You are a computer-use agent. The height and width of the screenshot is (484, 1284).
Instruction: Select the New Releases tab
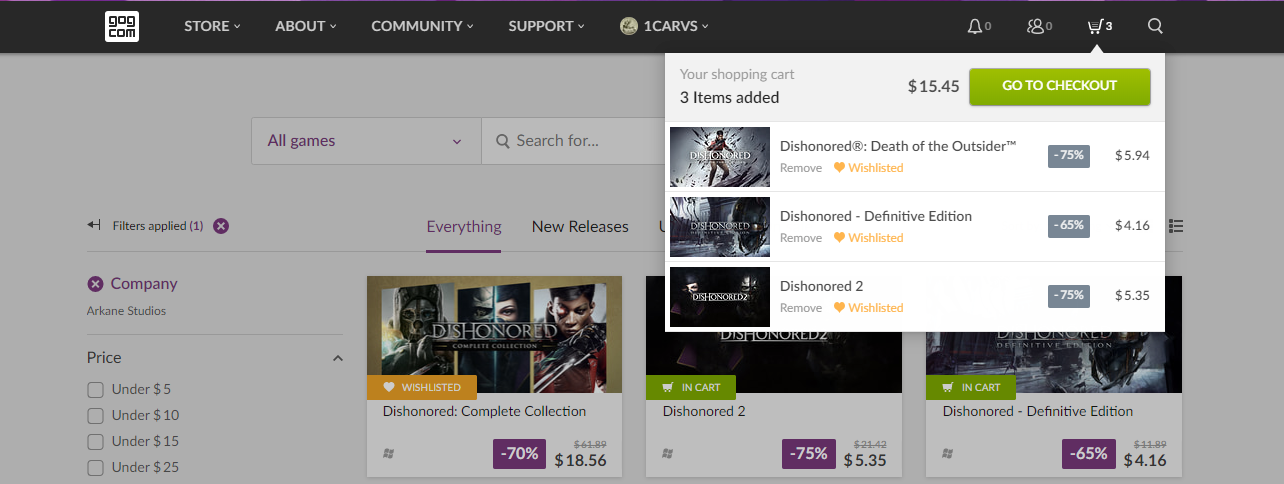pos(580,227)
